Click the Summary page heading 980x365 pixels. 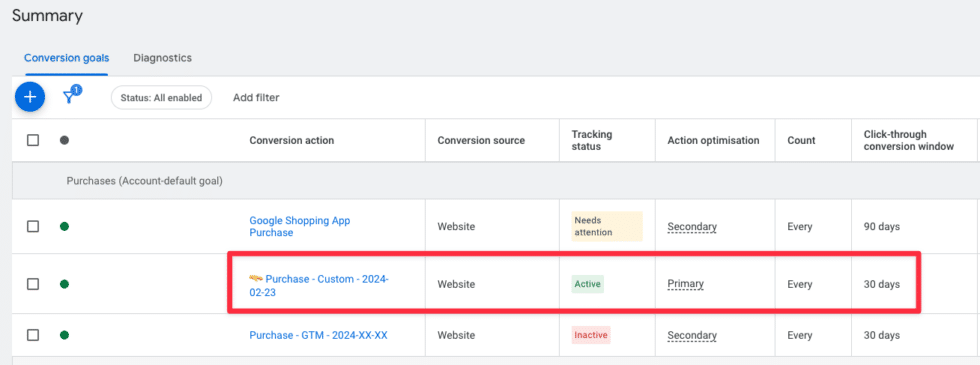(48, 16)
